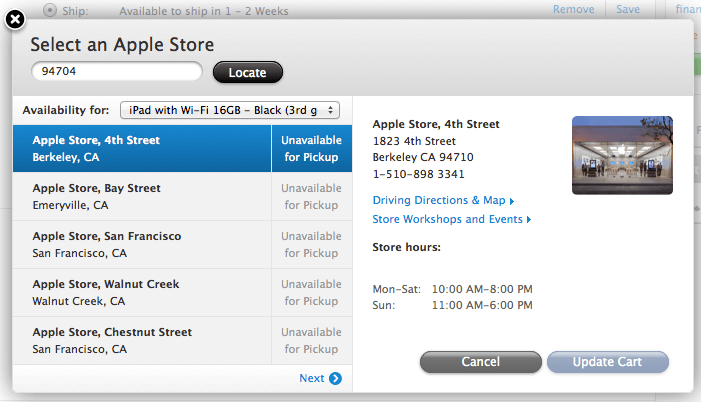701x402 pixels.
Task: Click the Store hours: label
Action: (x=406, y=247)
